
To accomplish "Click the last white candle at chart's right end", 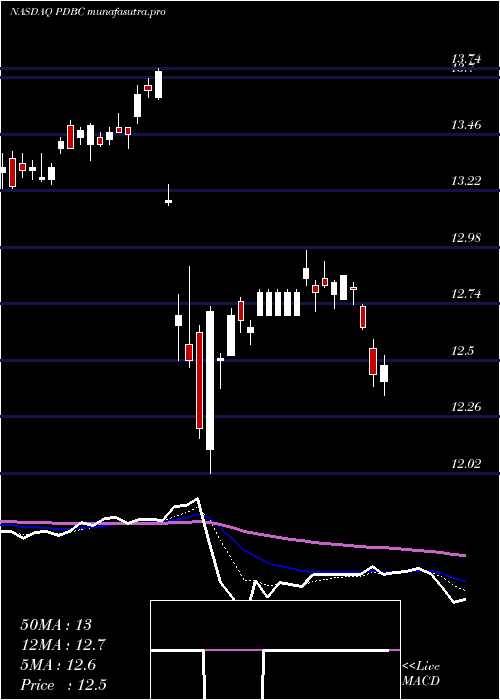I will point(384,373).
